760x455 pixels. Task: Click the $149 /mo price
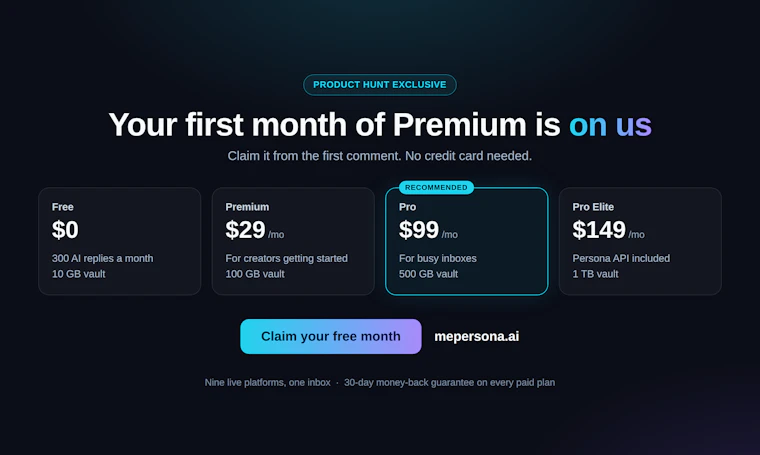point(608,230)
